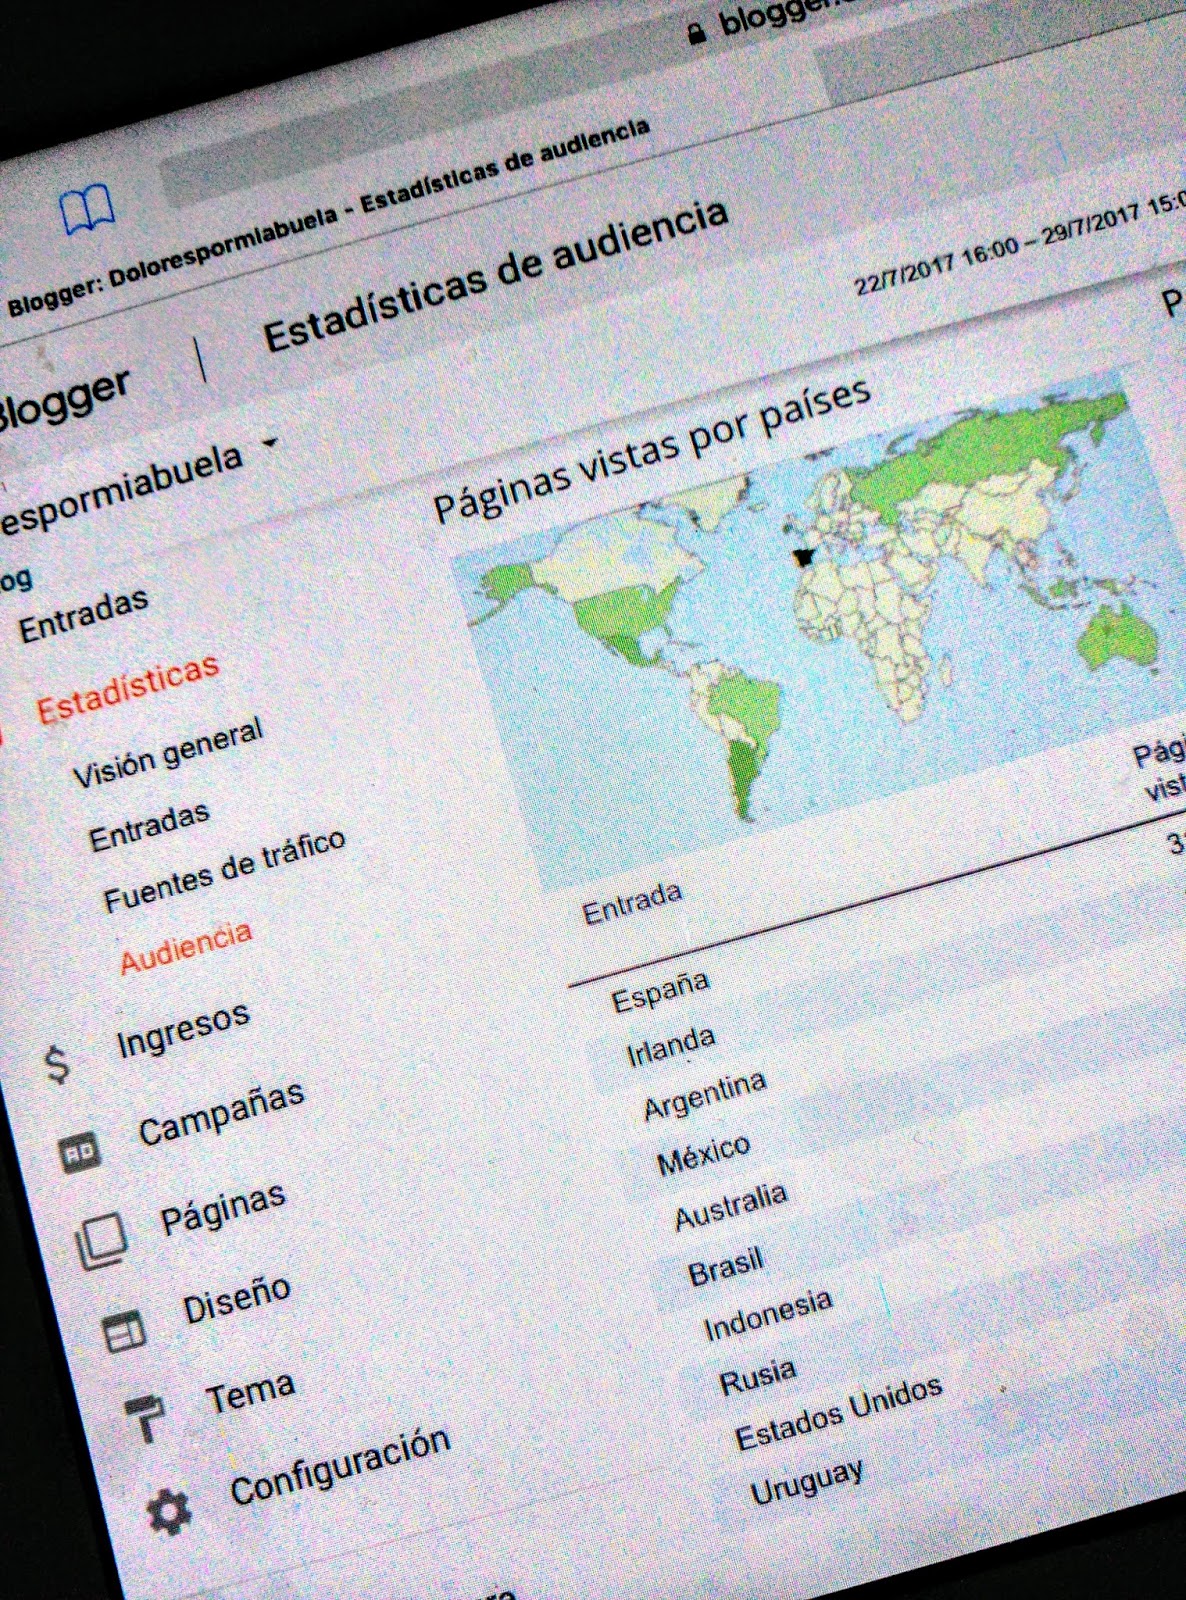Select the Audiencia sub-item

tap(186, 947)
